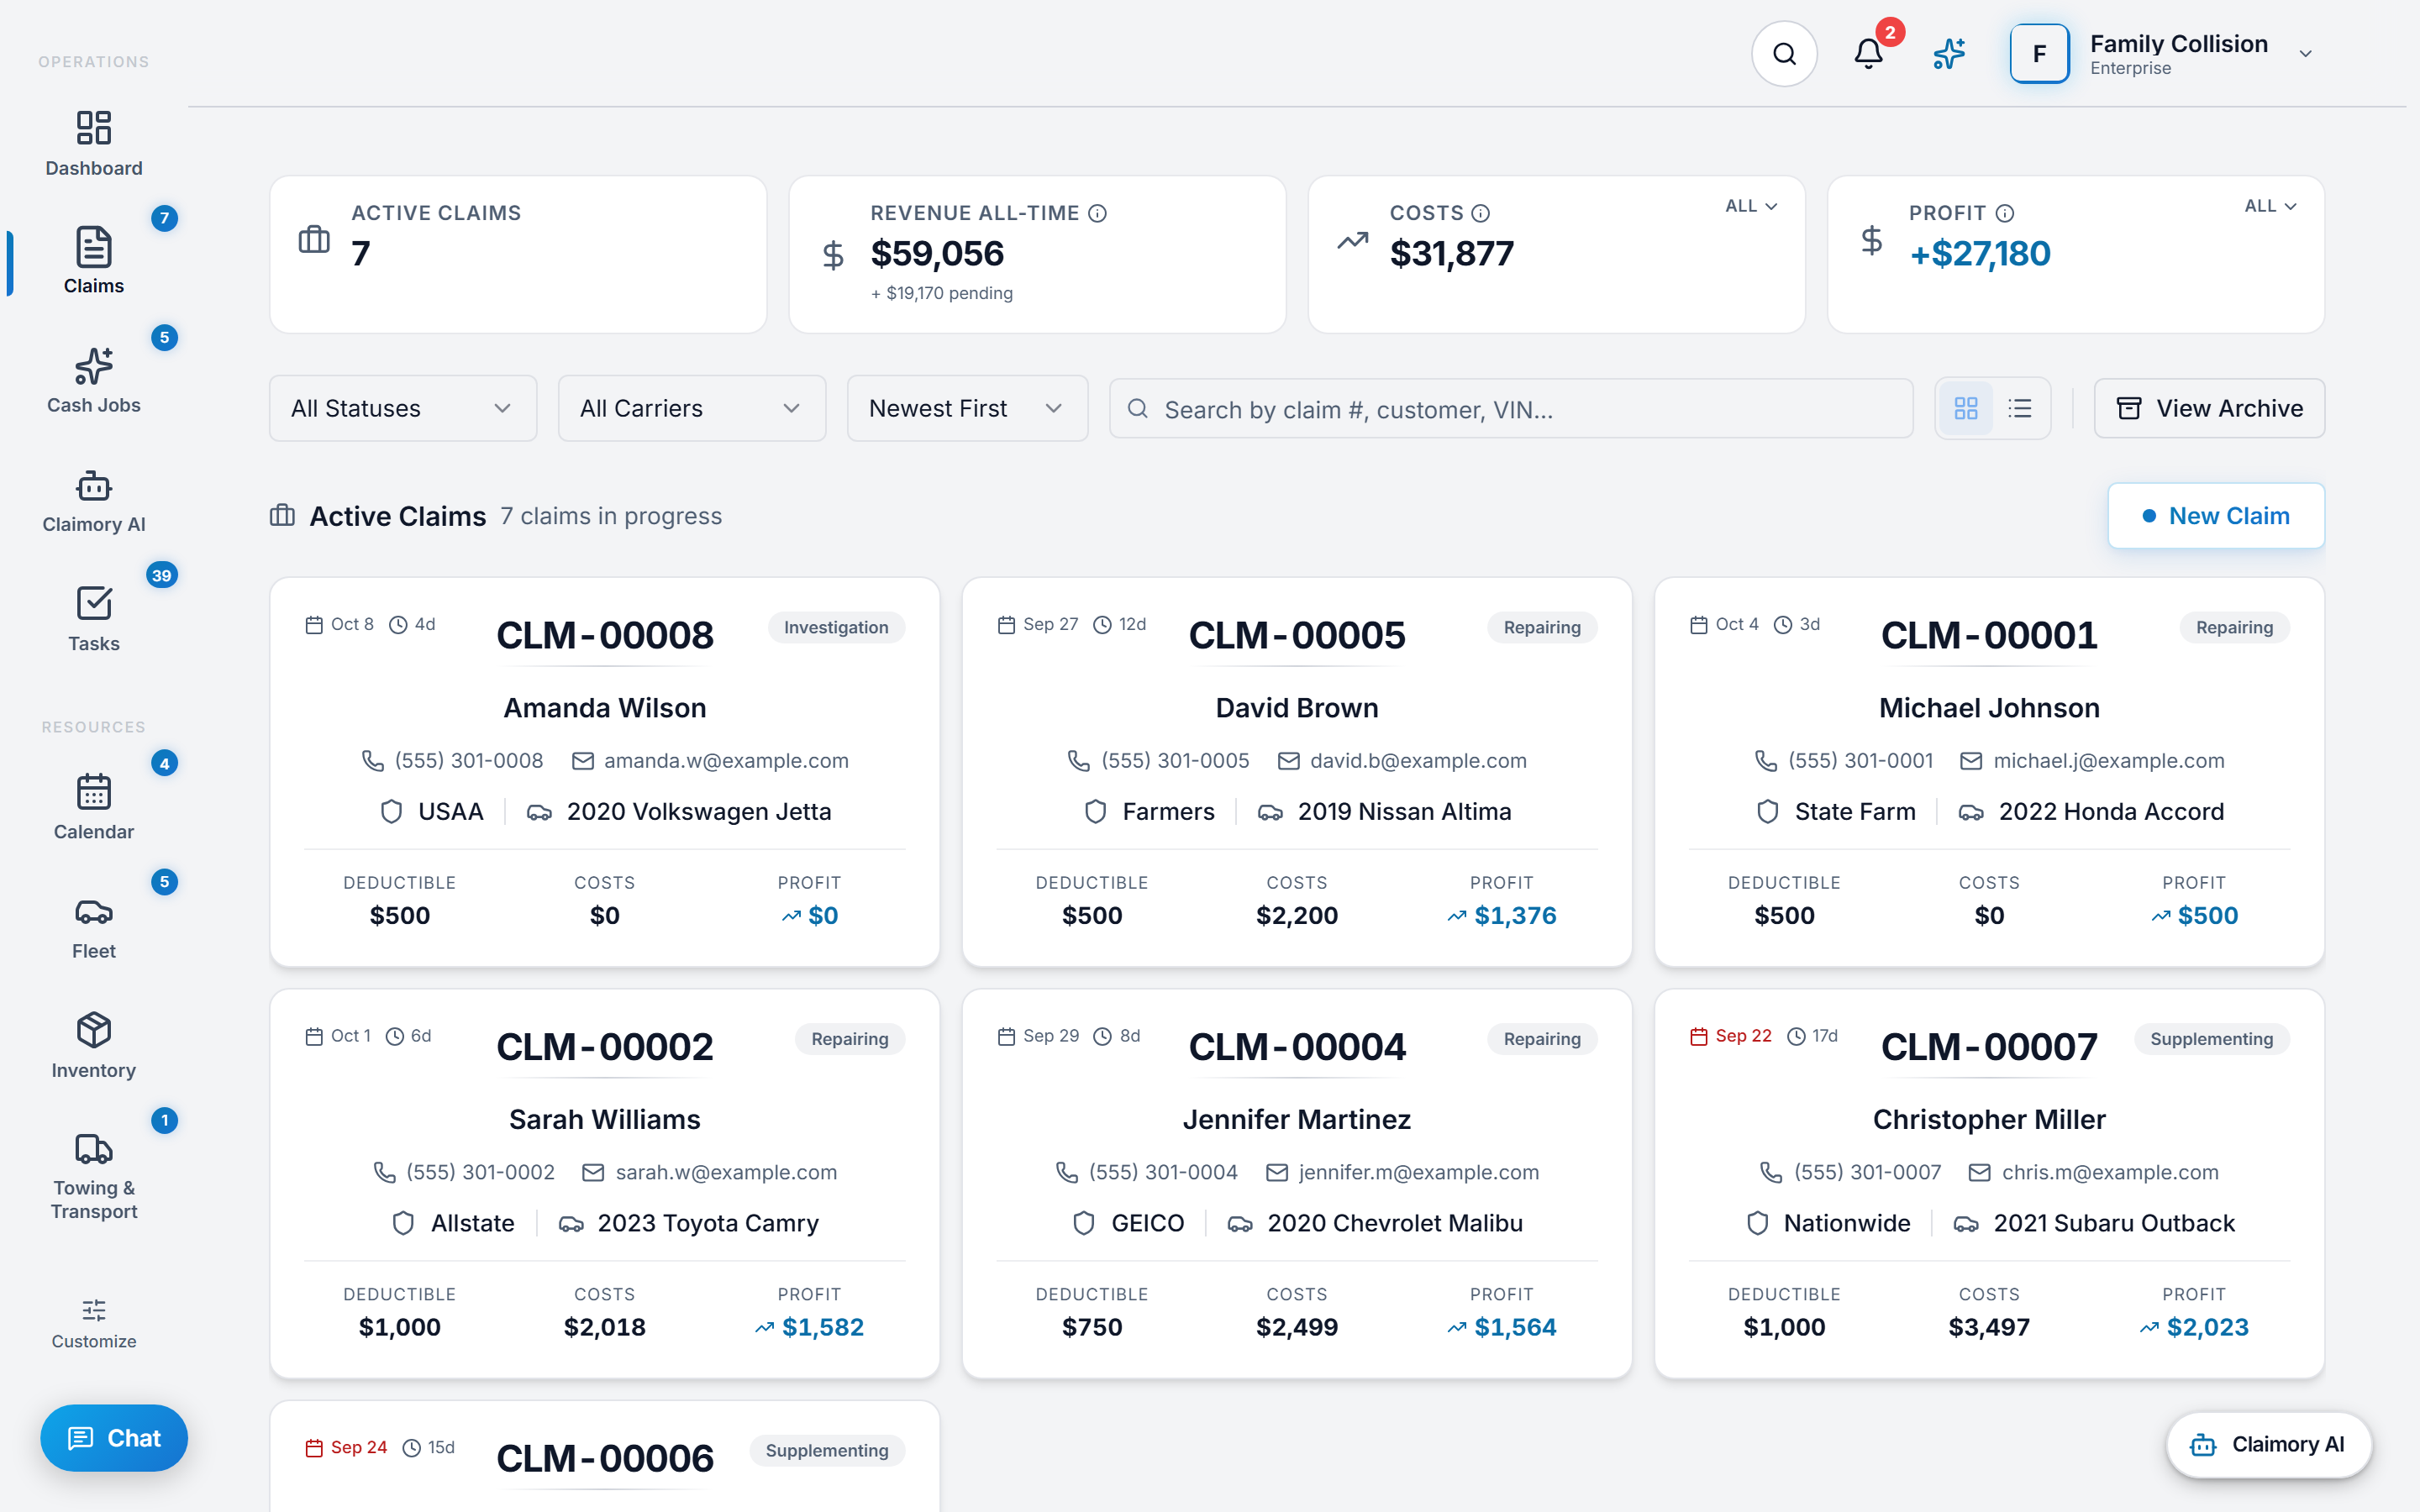Click the search magnifier icon in header
This screenshot has height=1512, width=2420.
tap(1784, 54)
